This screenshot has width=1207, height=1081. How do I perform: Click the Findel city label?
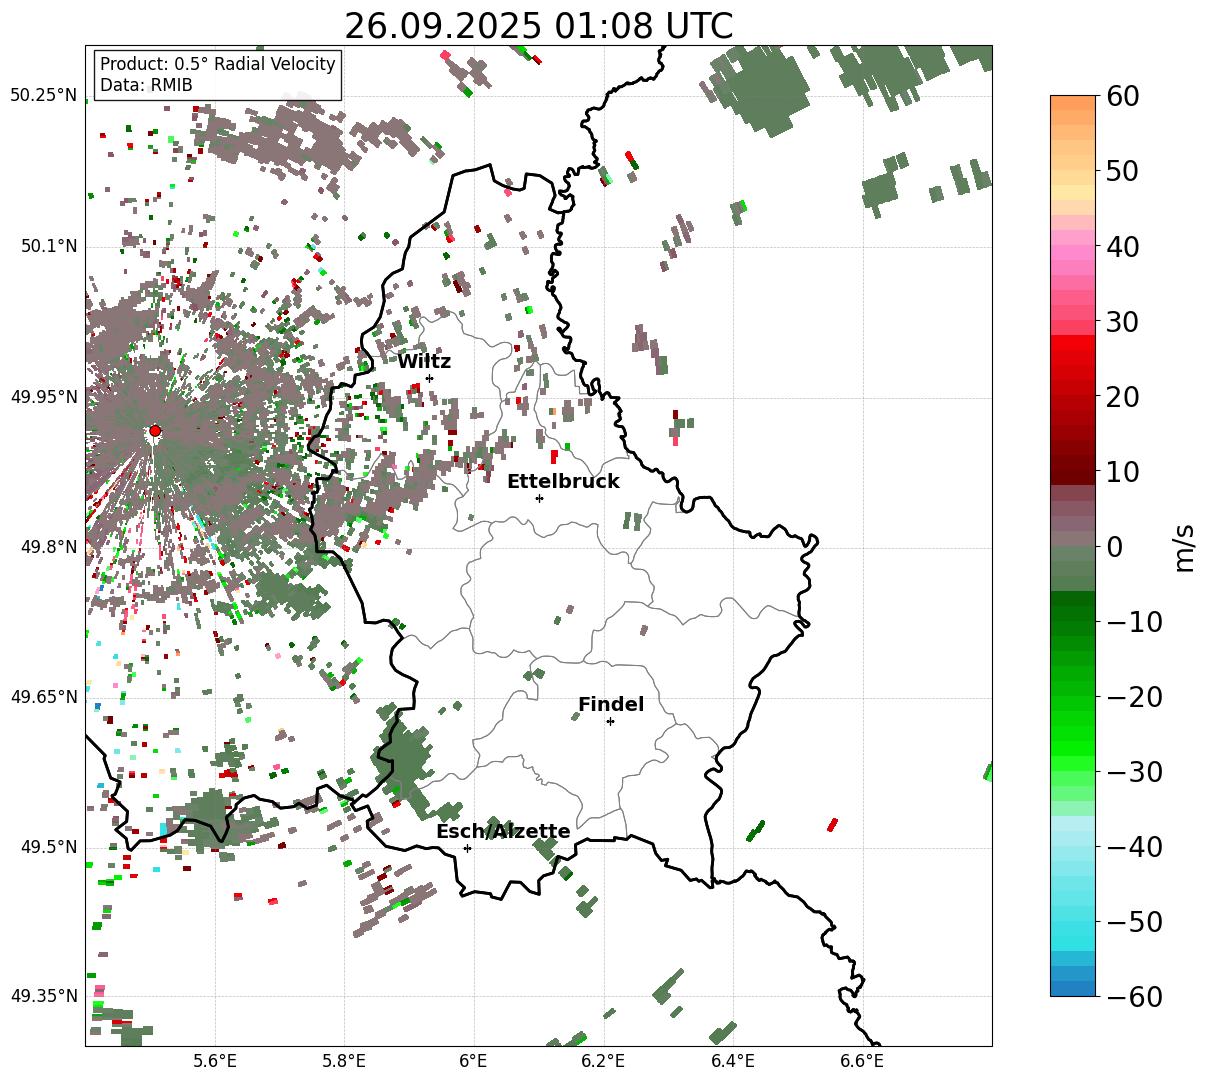tap(611, 705)
